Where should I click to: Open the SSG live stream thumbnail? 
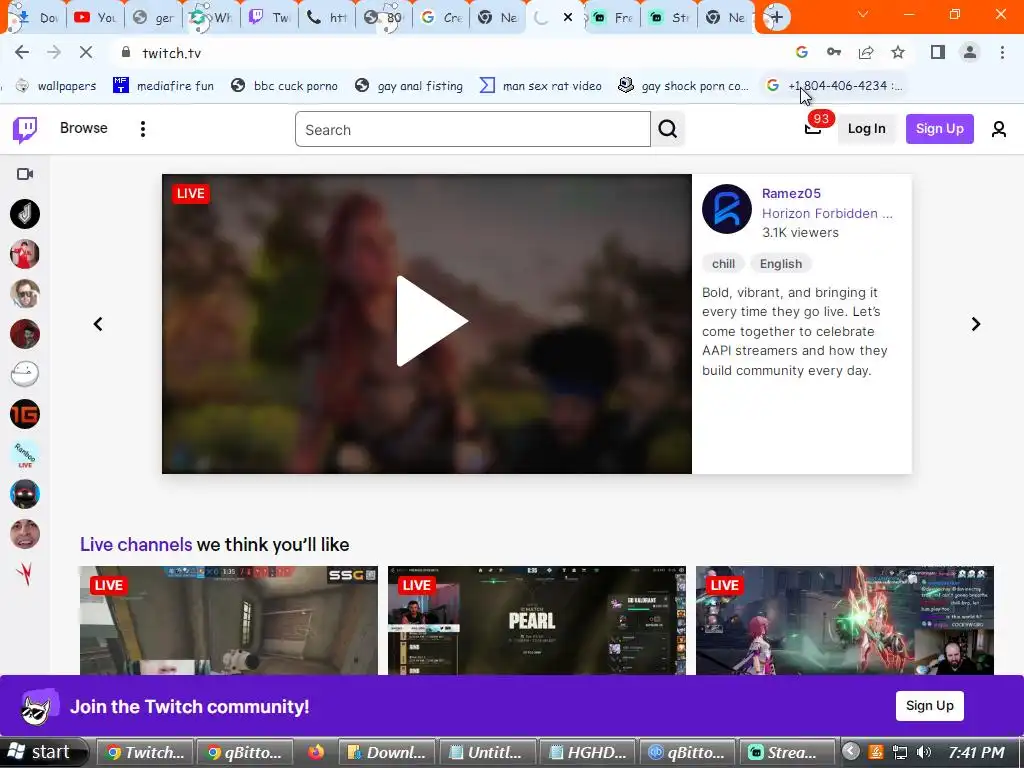(x=229, y=620)
